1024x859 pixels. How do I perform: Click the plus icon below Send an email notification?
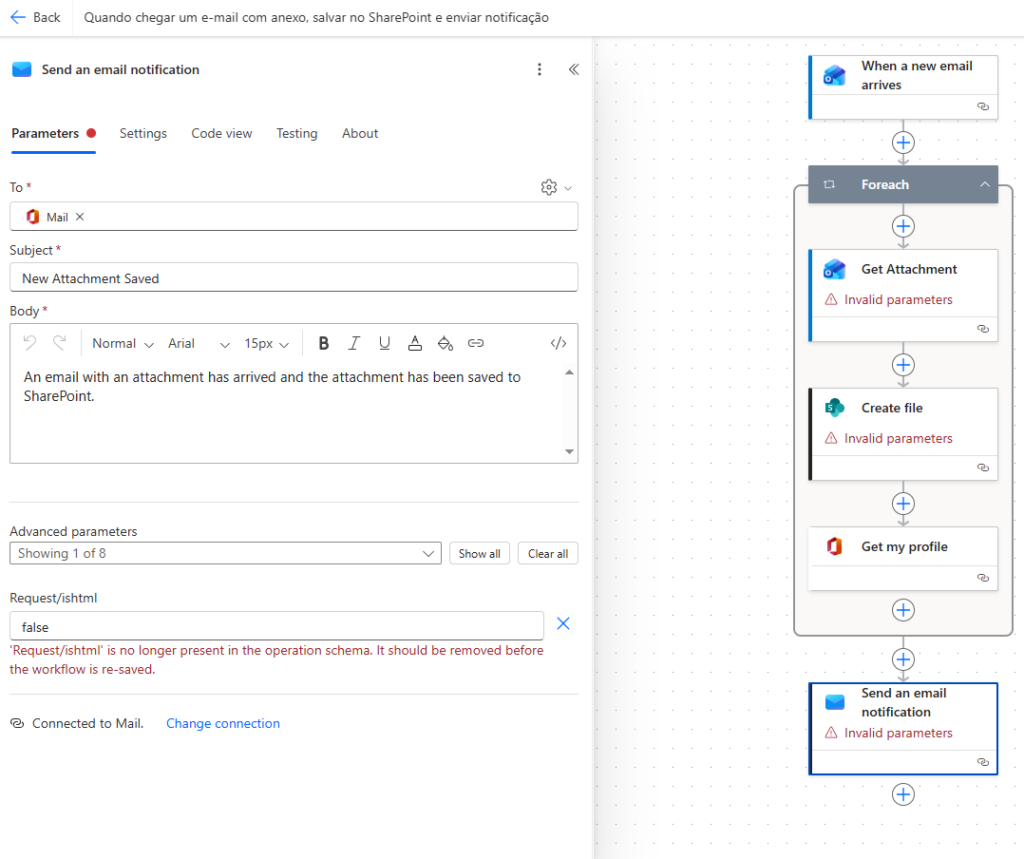pos(903,794)
